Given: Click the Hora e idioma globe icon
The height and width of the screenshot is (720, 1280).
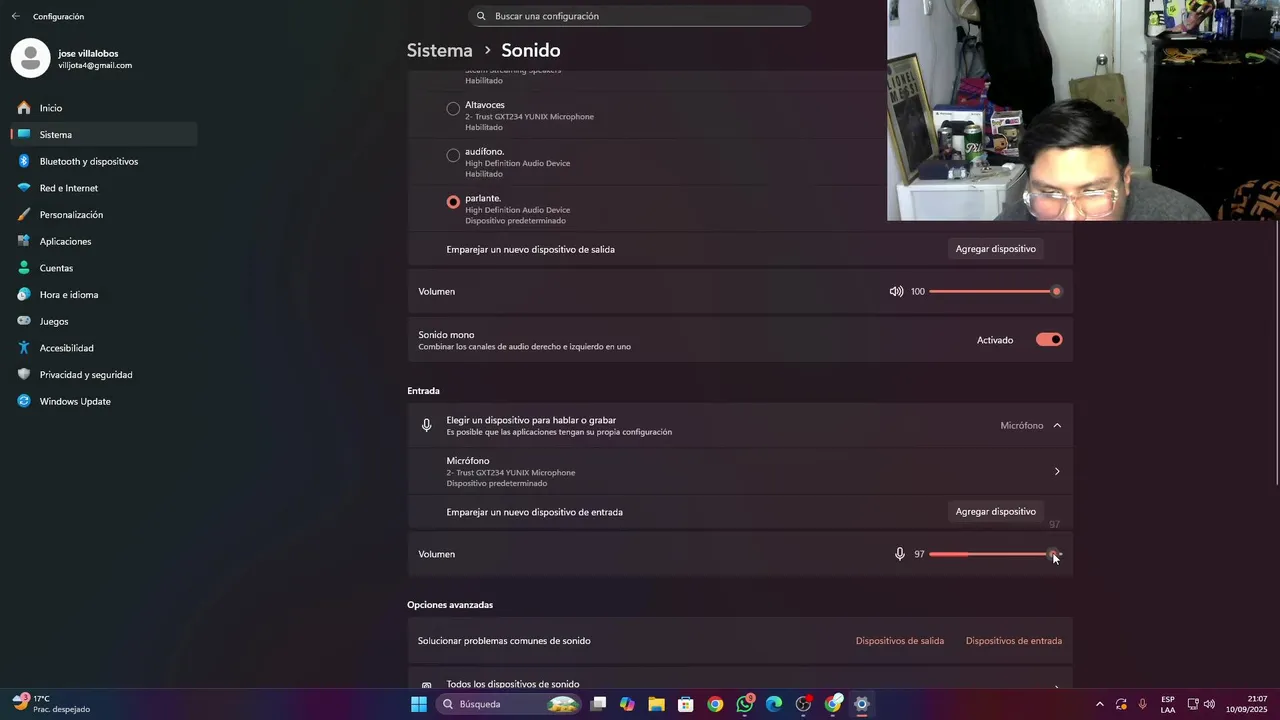Looking at the screenshot, I should (23, 295).
